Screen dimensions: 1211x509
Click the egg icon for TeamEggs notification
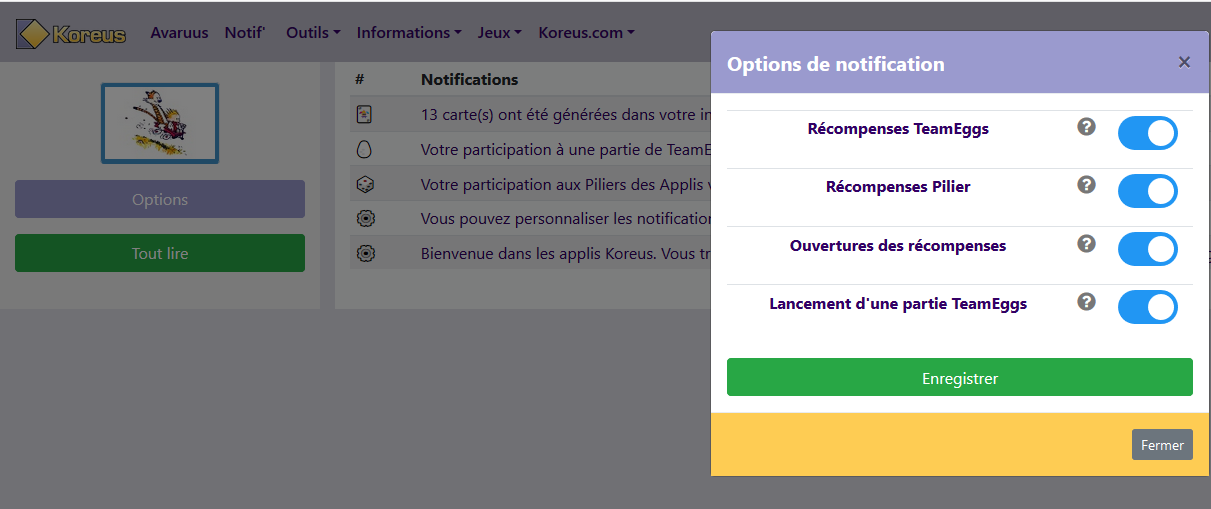[365, 149]
